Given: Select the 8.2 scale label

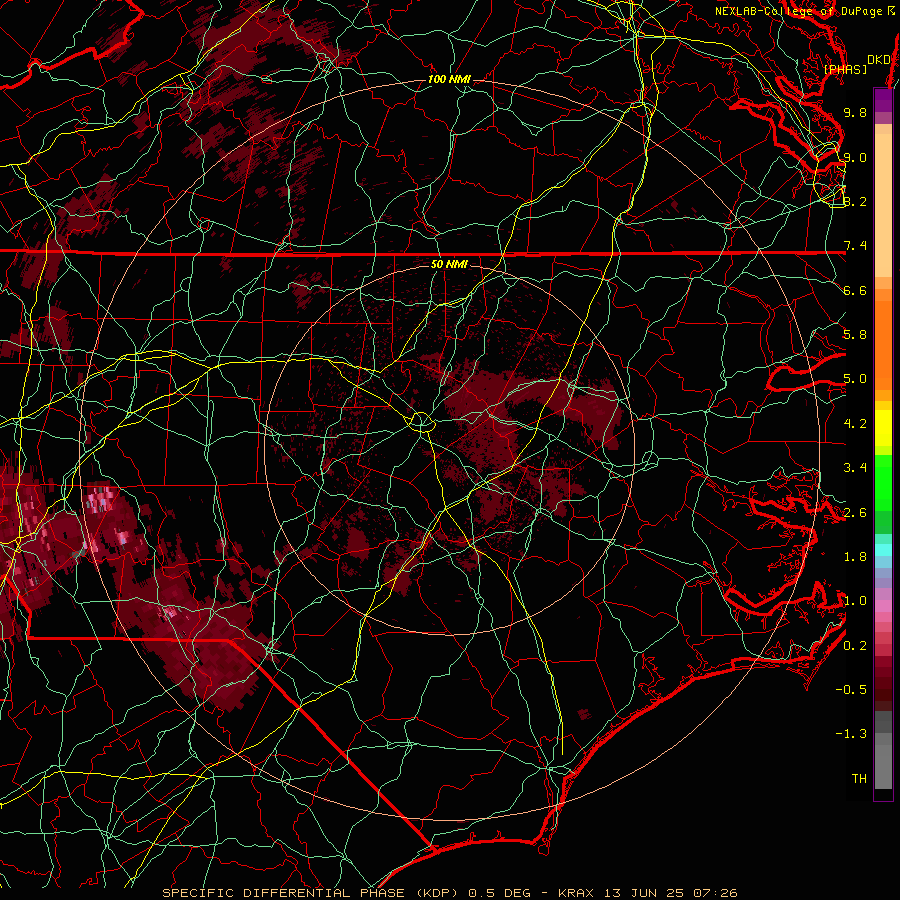Looking at the screenshot, I should pos(855,201).
